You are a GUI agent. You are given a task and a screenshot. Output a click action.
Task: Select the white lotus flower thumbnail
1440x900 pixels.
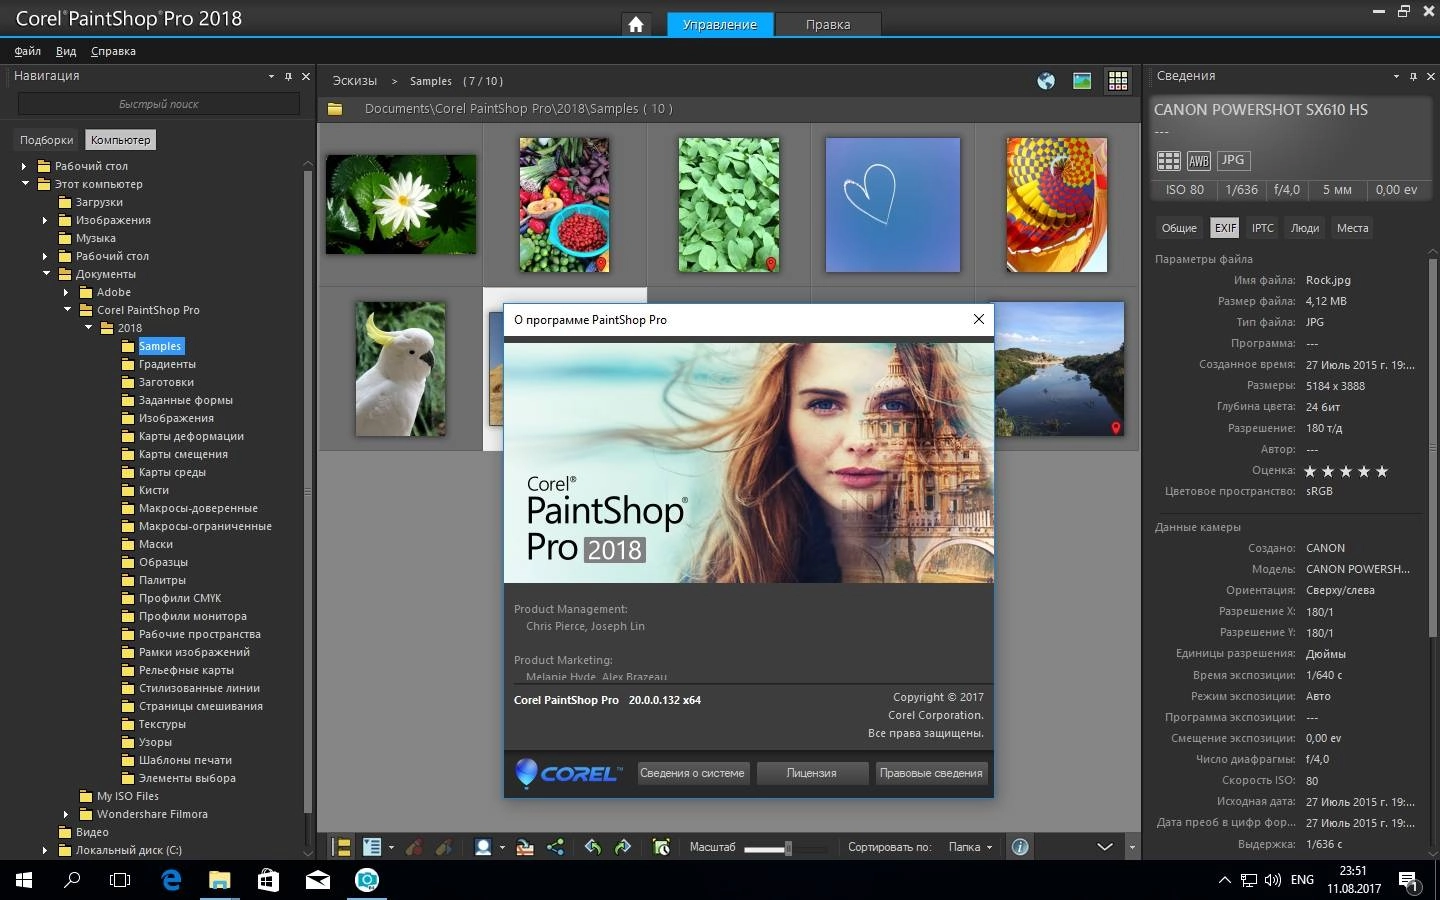click(401, 204)
